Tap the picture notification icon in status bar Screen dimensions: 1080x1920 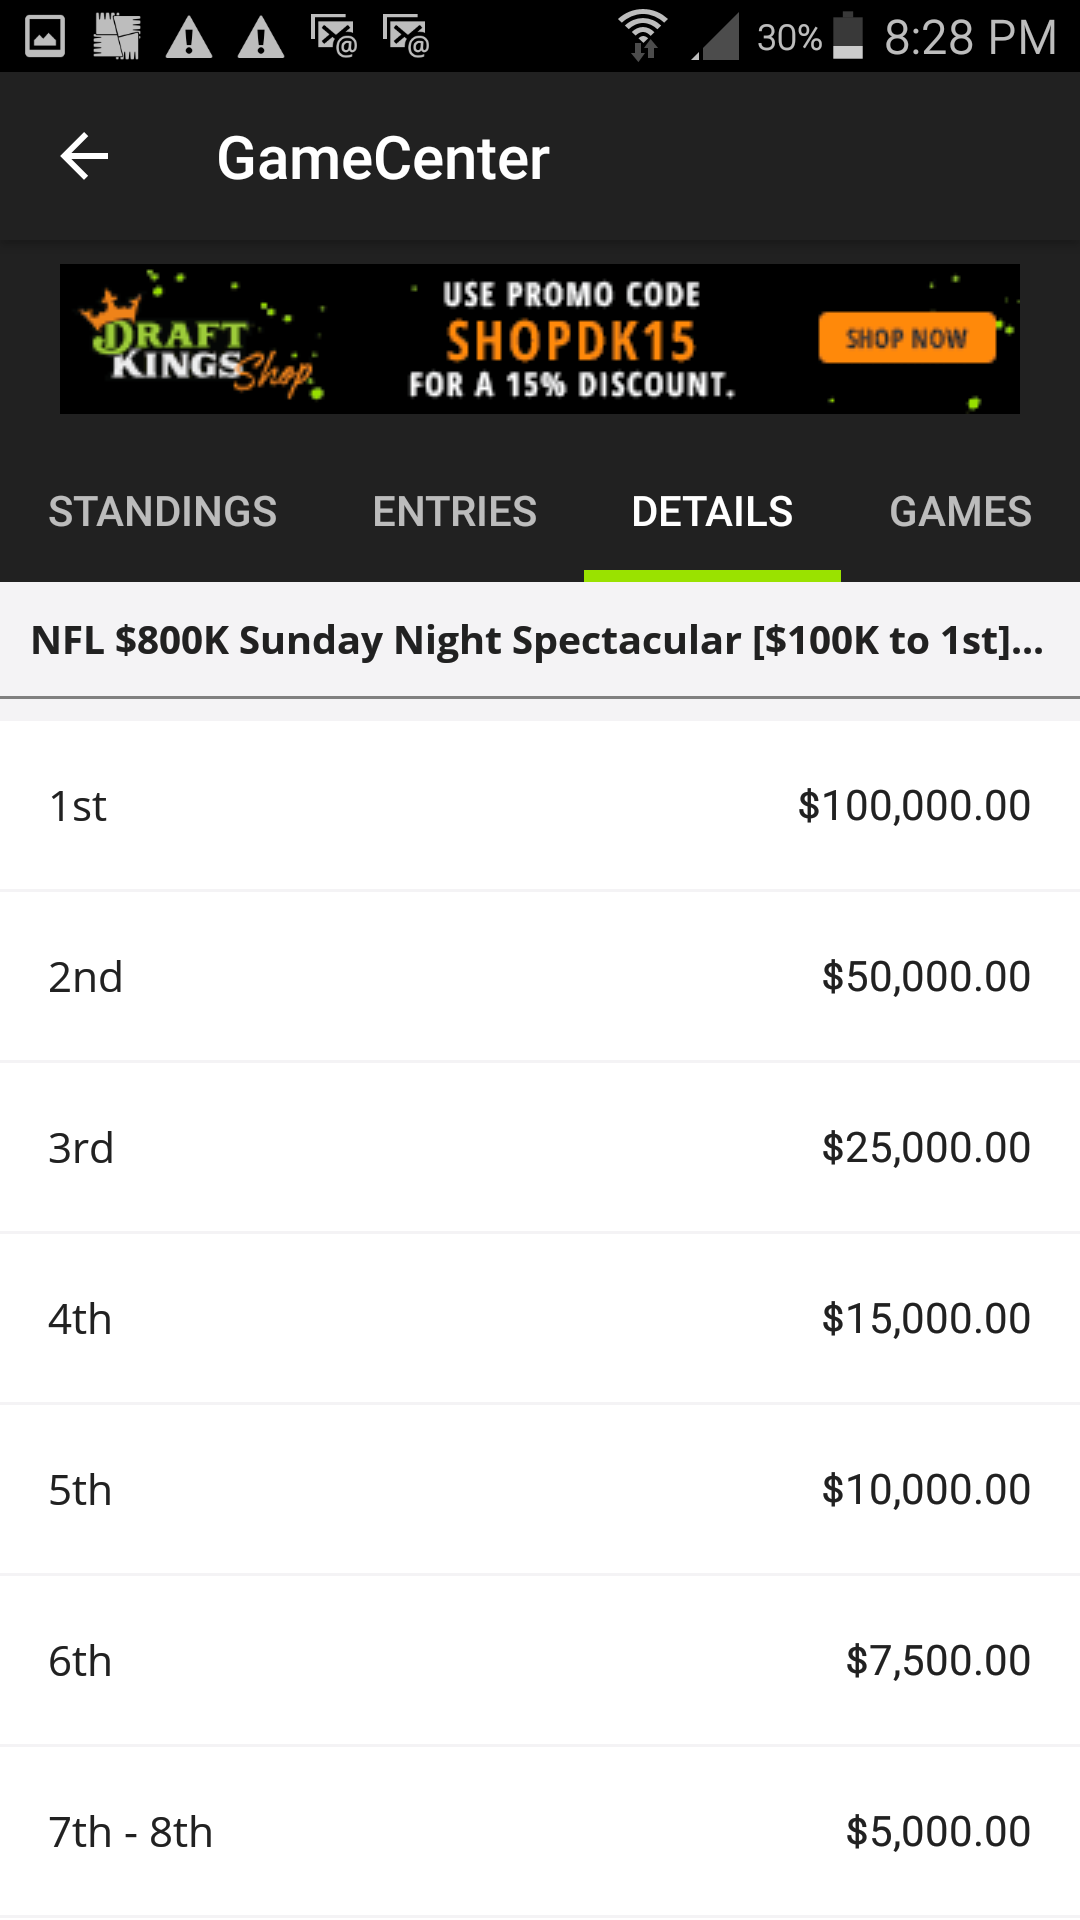(45, 37)
